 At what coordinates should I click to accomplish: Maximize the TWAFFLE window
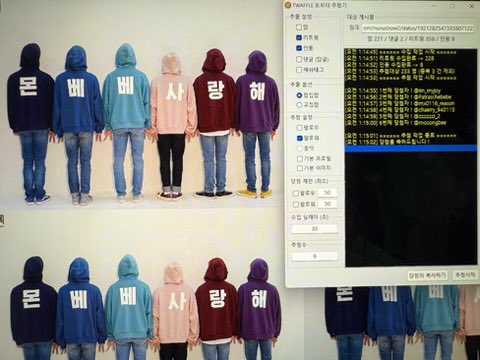pyautogui.click(x=453, y=6)
